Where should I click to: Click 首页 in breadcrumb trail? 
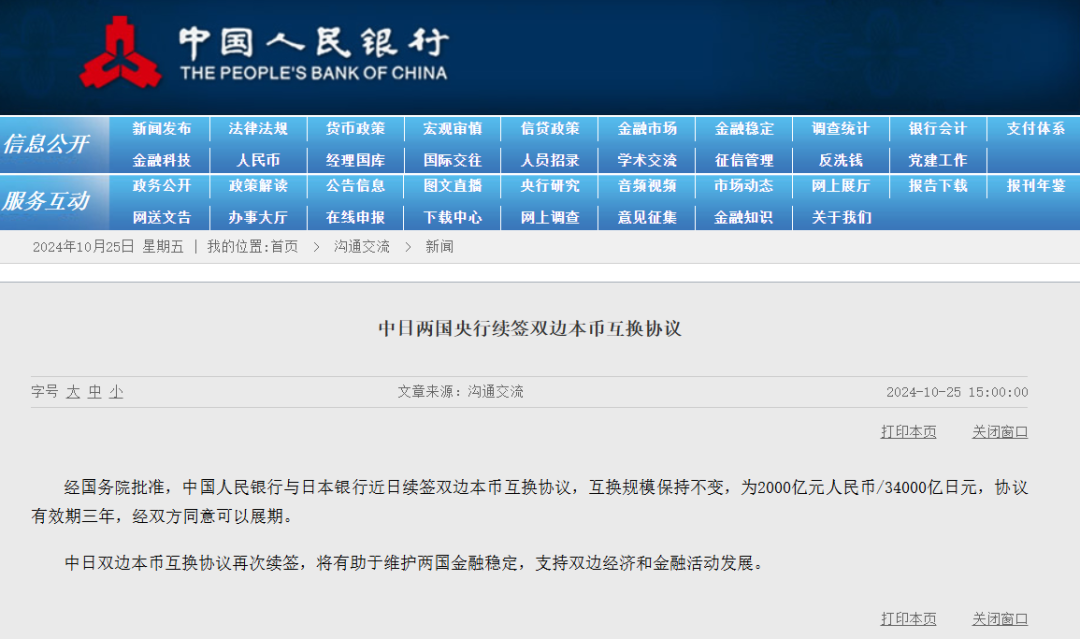tap(284, 247)
